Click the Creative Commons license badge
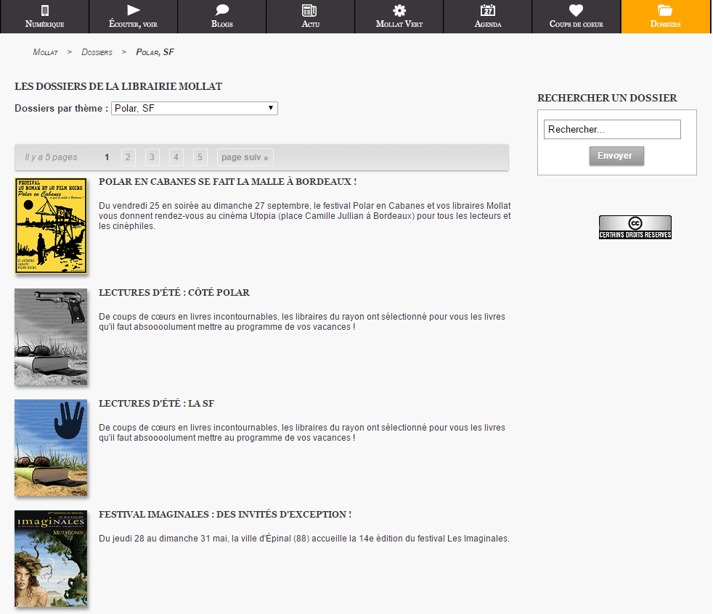 coord(635,227)
